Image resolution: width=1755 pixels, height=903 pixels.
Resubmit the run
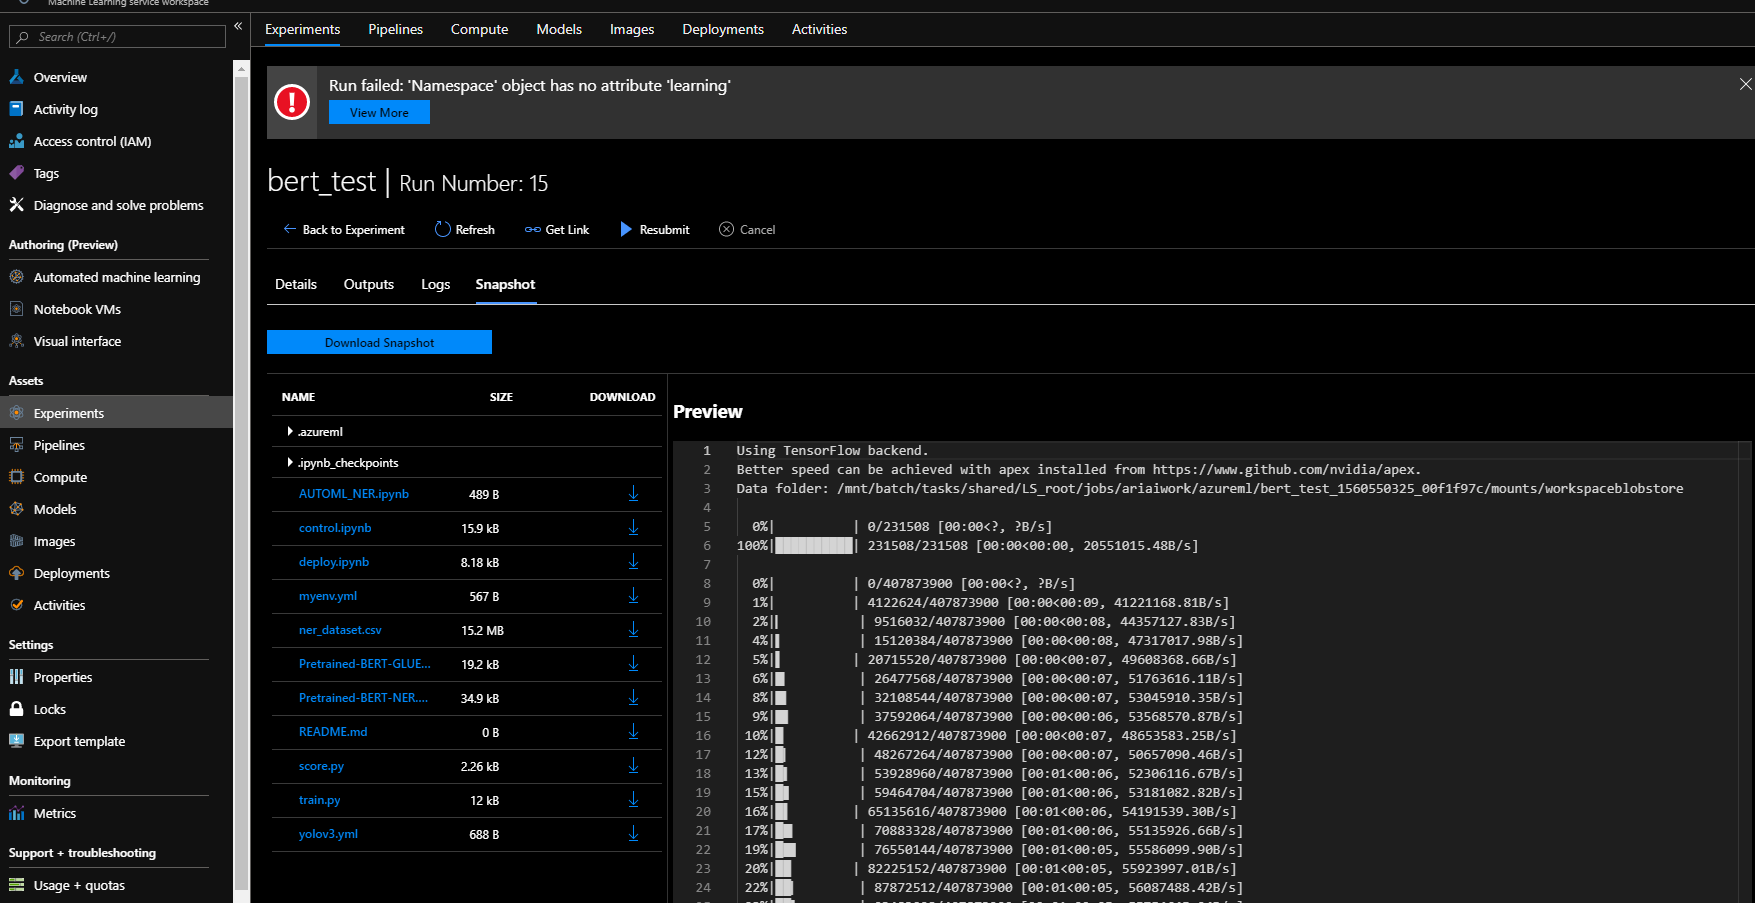pyautogui.click(x=655, y=229)
